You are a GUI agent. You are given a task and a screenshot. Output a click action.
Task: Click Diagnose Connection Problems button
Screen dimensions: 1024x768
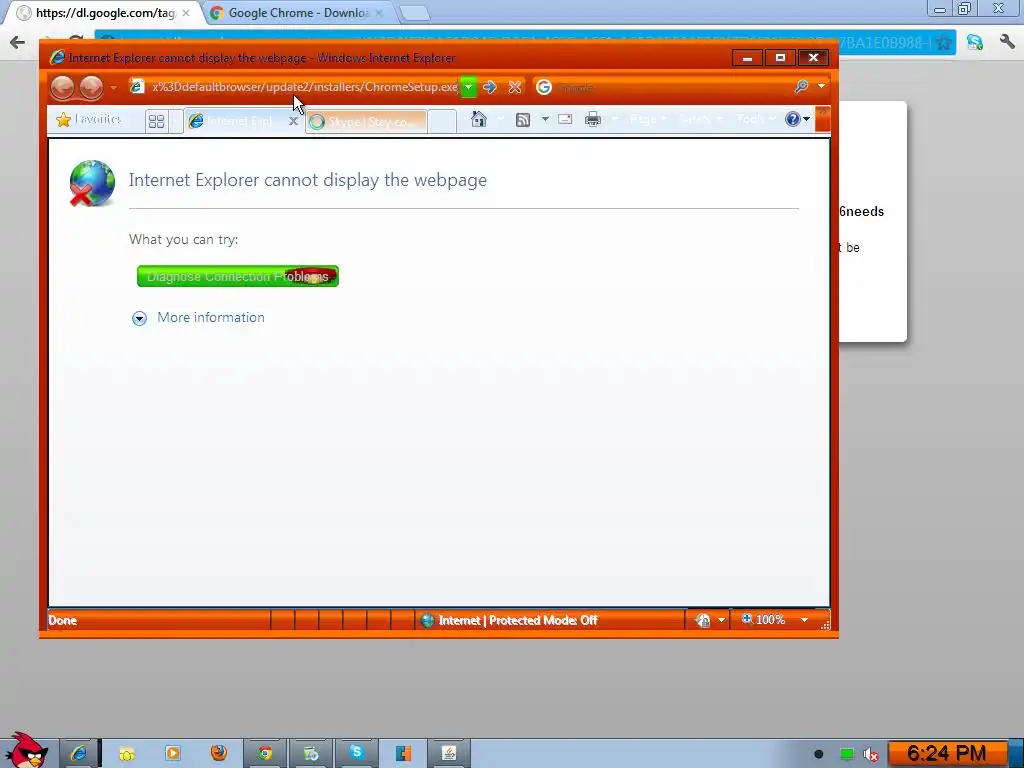tap(238, 276)
